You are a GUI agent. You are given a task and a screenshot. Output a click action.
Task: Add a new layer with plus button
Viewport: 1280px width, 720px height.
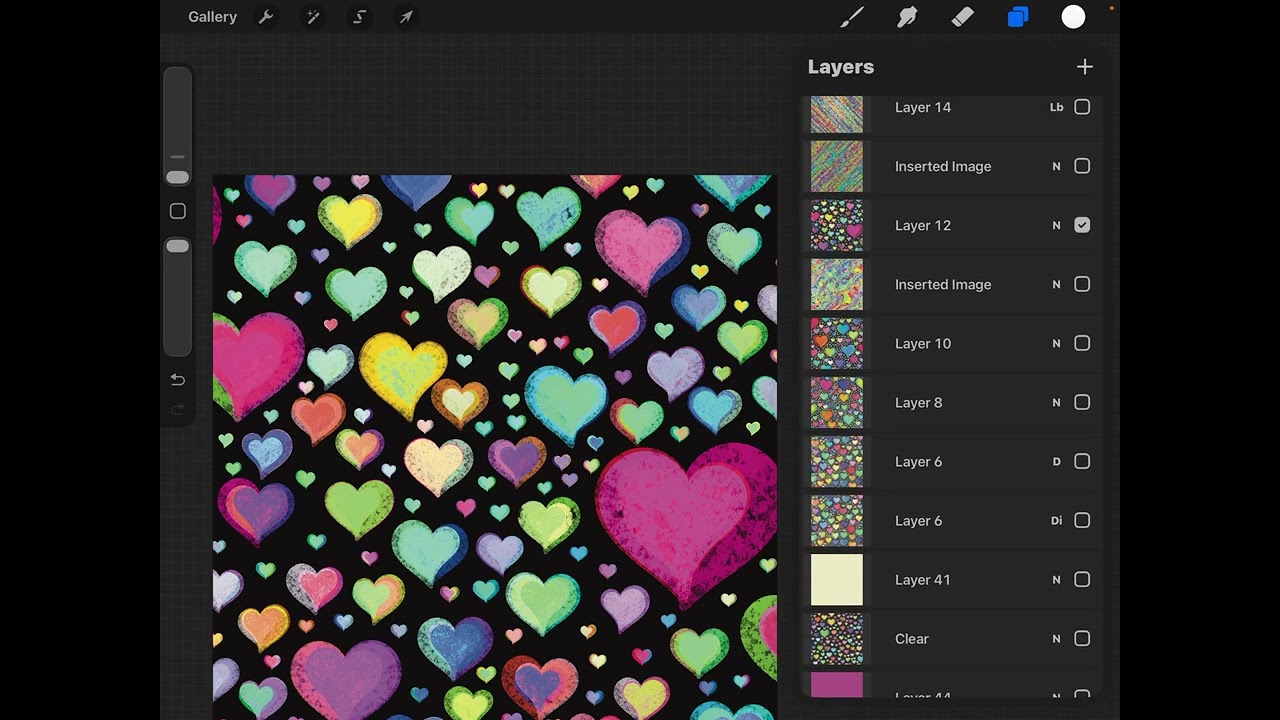pyautogui.click(x=1085, y=67)
